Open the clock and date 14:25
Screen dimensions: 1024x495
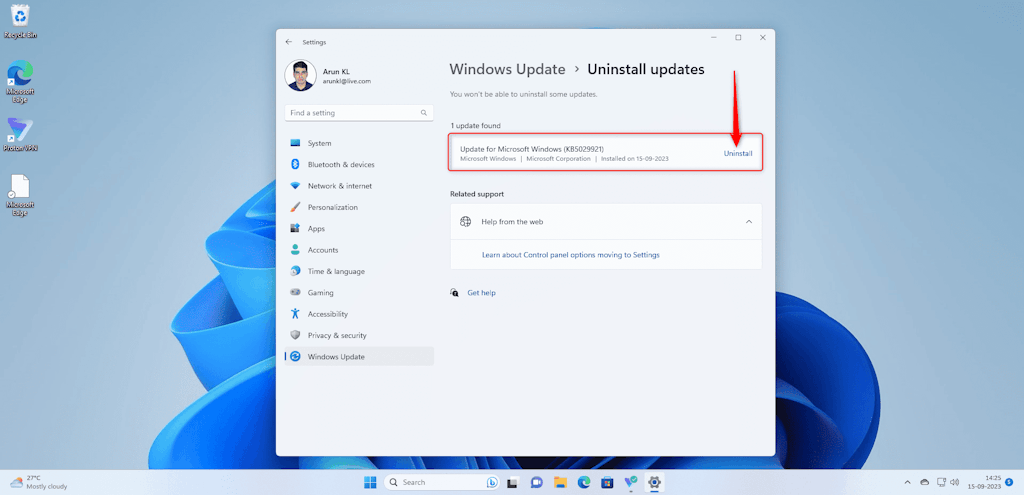(x=984, y=483)
